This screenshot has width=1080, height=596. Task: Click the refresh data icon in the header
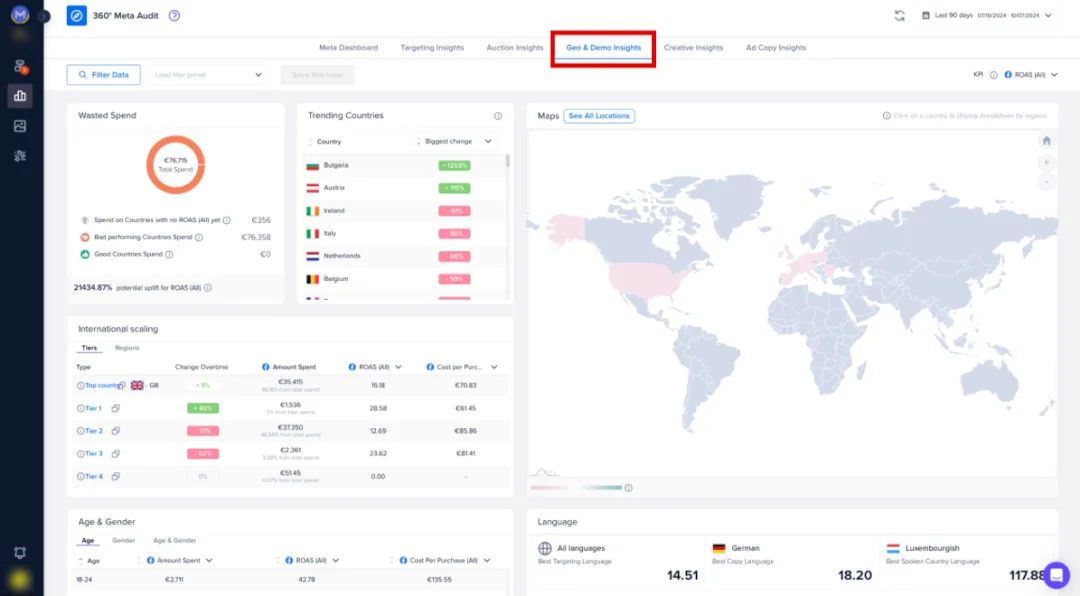(x=900, y=15)
